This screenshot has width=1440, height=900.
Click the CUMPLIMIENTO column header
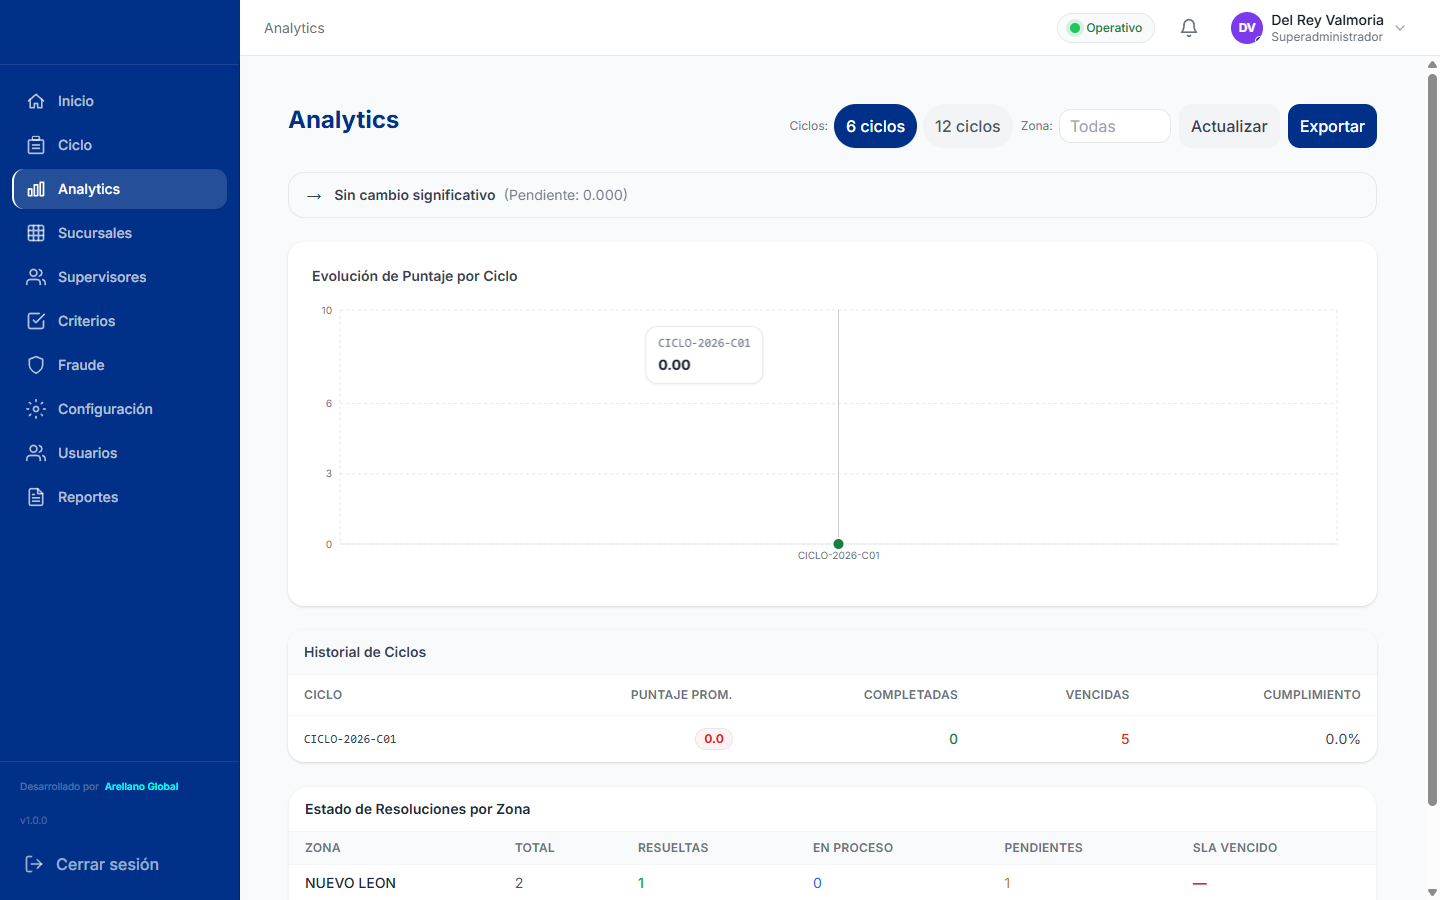1312,695
